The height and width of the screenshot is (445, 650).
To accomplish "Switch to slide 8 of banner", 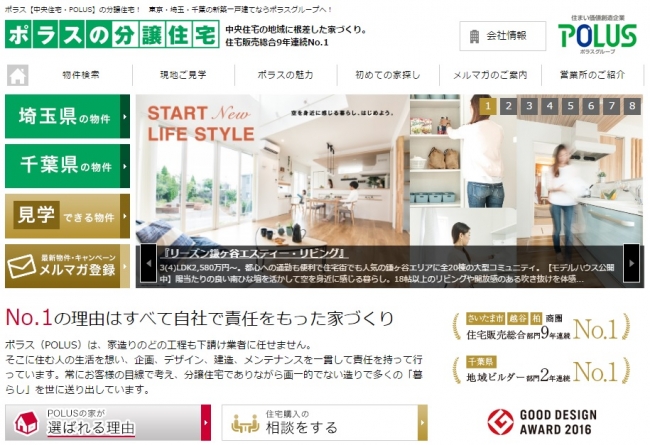I will pos(632,106).
